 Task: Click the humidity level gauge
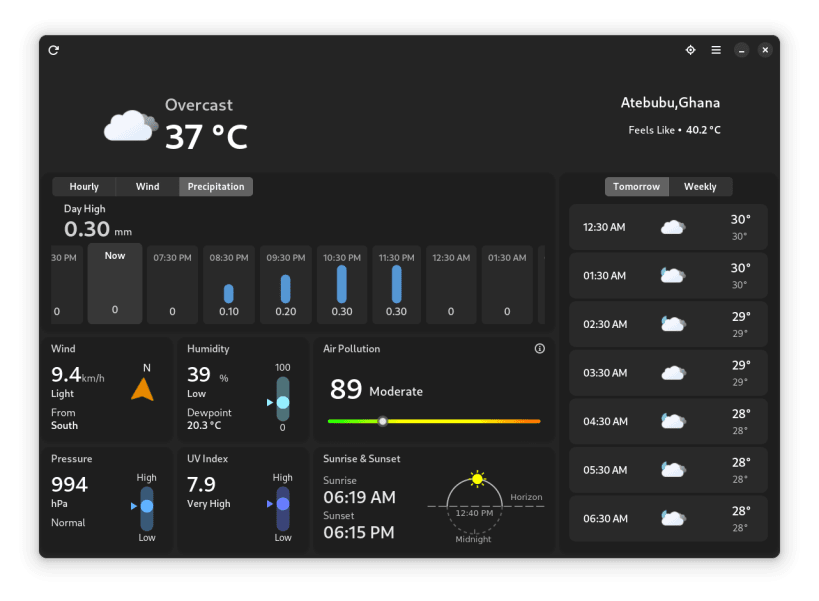click(283, 399)
